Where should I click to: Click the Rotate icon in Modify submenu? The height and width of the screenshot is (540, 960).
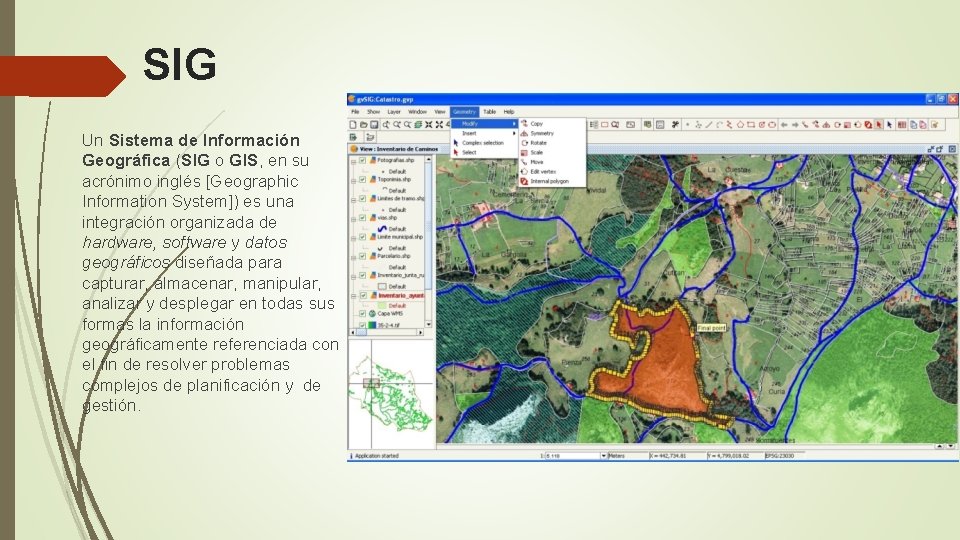(x=524, y=143)
